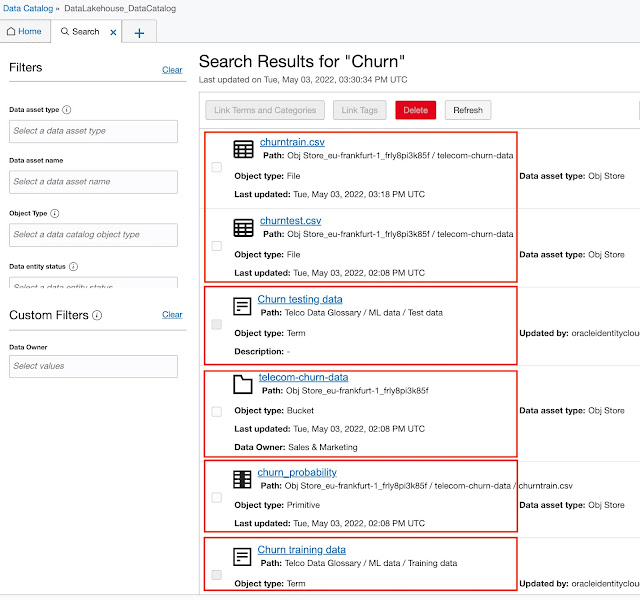Click DataLakehouse_DataCatalog breadcrumb text
The image size is (640, 600).
click(120, 8)
